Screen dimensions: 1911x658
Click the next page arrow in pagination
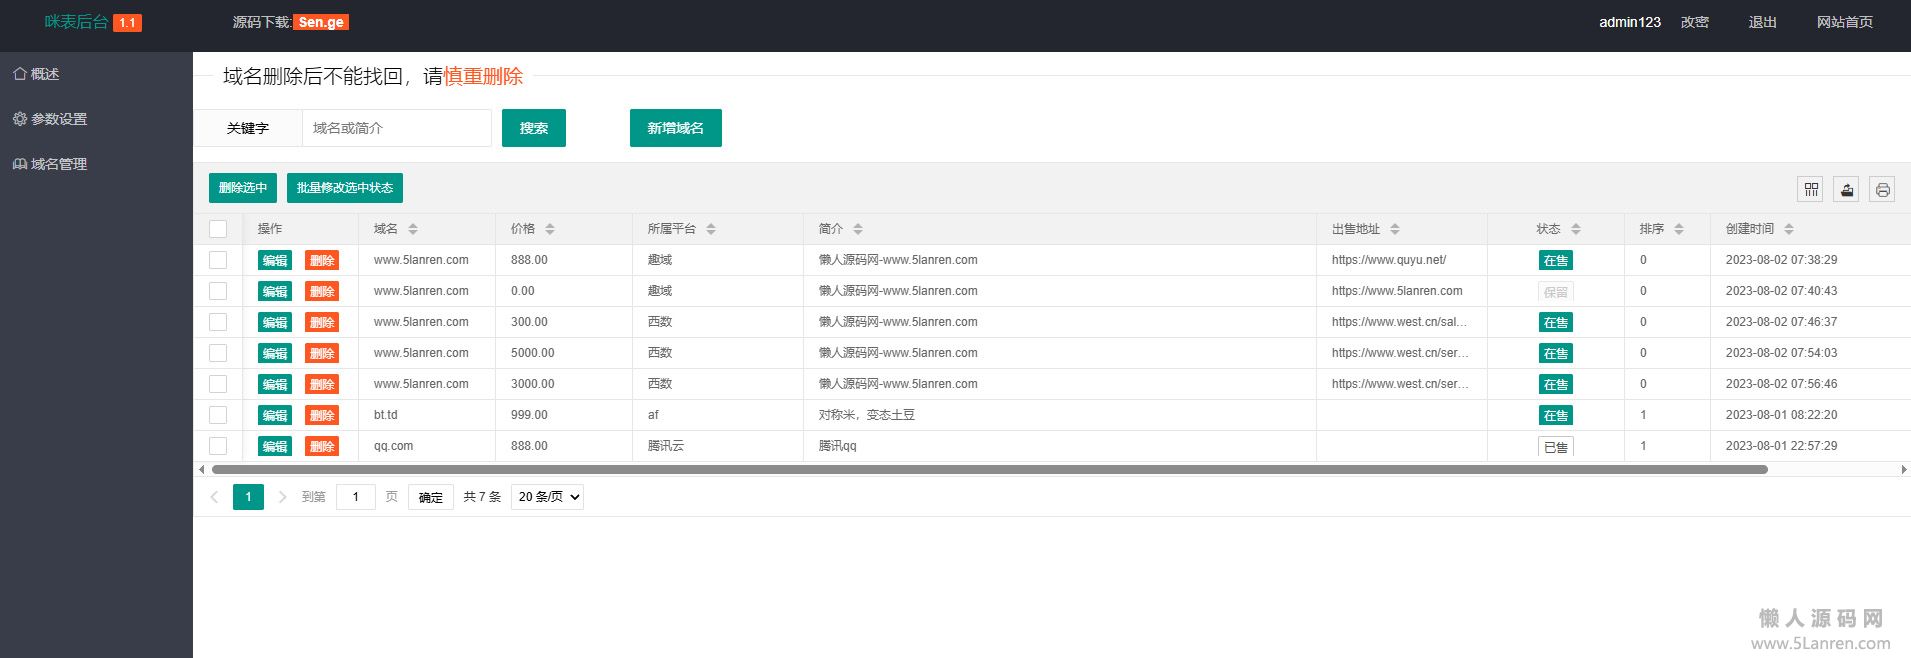282,497
